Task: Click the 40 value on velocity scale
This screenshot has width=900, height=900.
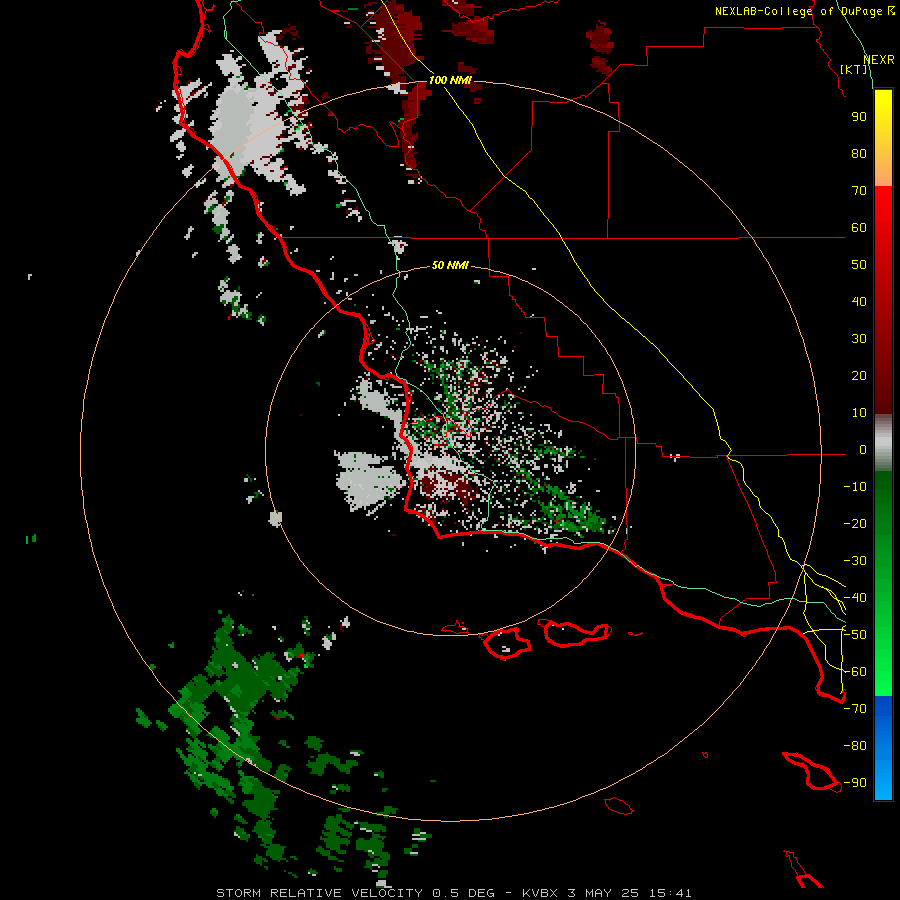Action: 859,301
